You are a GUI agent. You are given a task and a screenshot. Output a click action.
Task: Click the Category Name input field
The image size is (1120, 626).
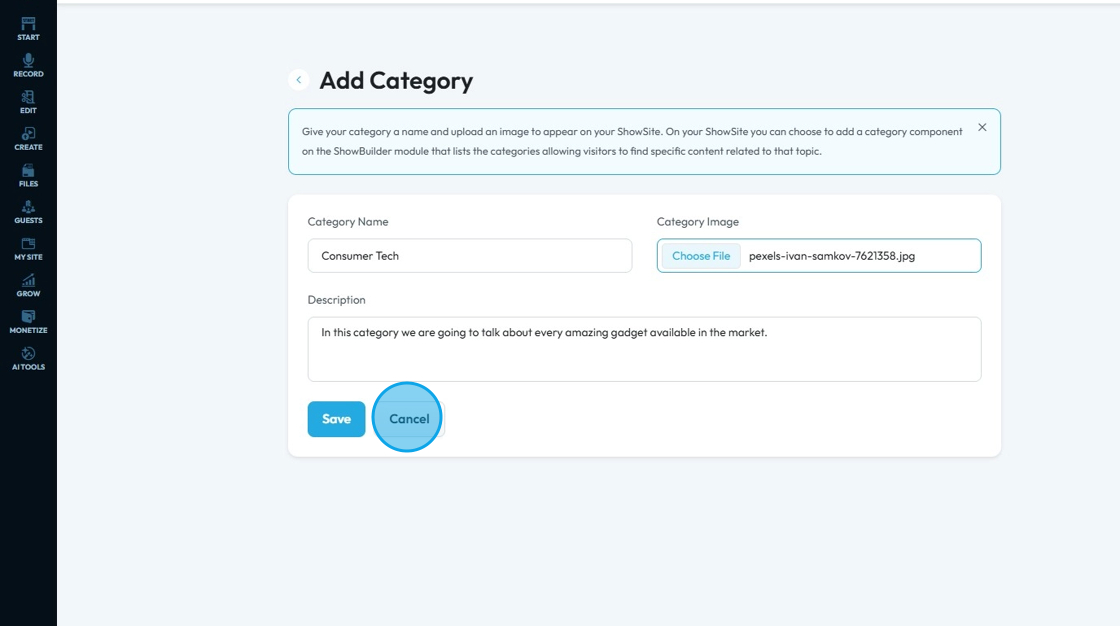click(469, 256)
